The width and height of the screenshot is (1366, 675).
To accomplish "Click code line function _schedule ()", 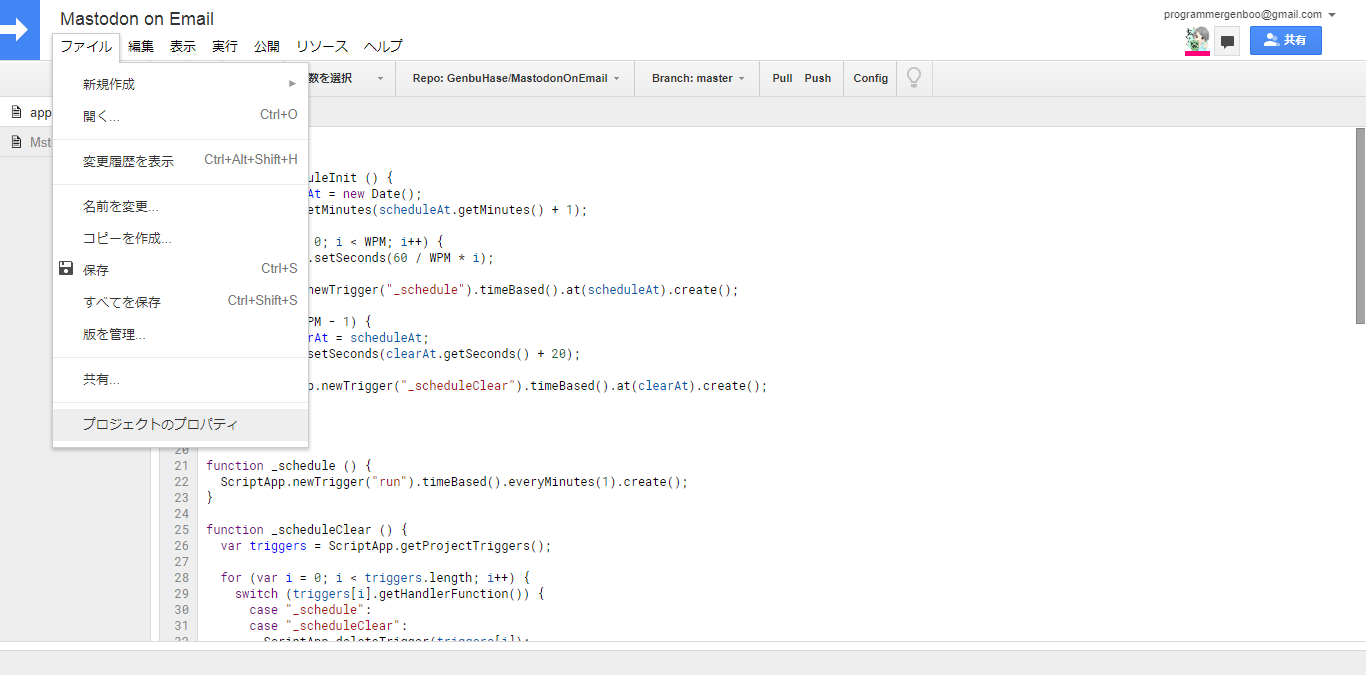I will point(289,466).
